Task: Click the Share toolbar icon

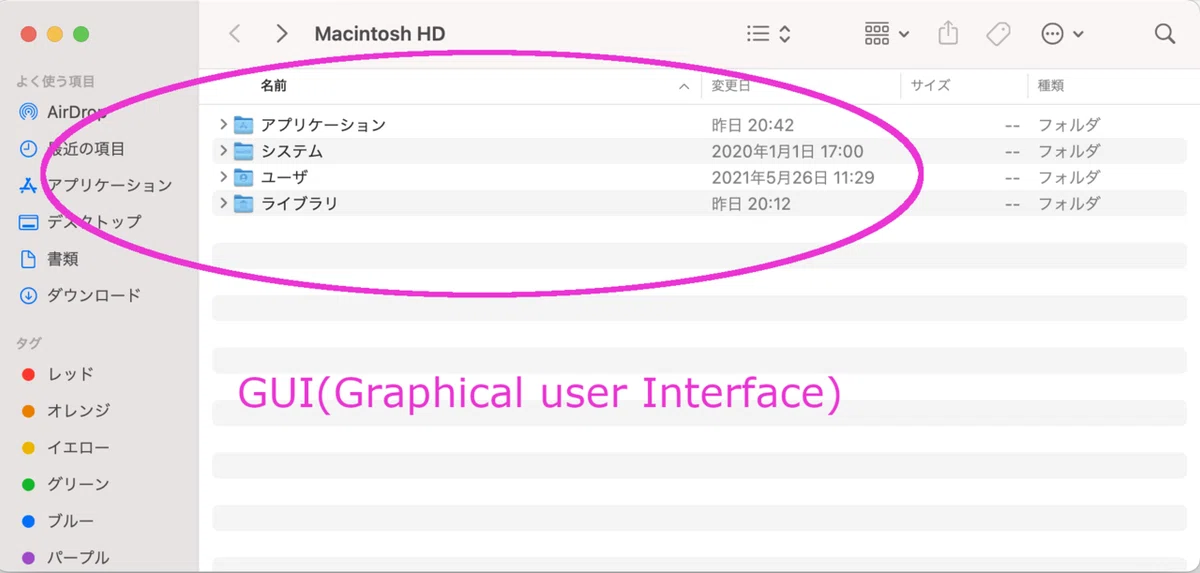Action: coord(948,33)
